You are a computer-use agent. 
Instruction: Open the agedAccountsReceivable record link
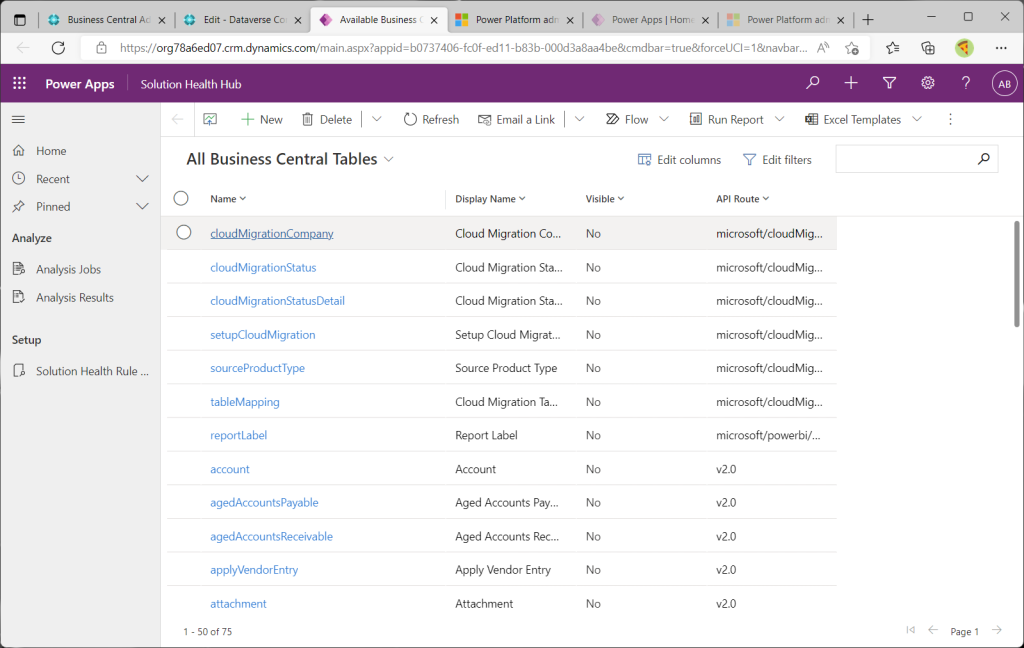pos(272,536)
